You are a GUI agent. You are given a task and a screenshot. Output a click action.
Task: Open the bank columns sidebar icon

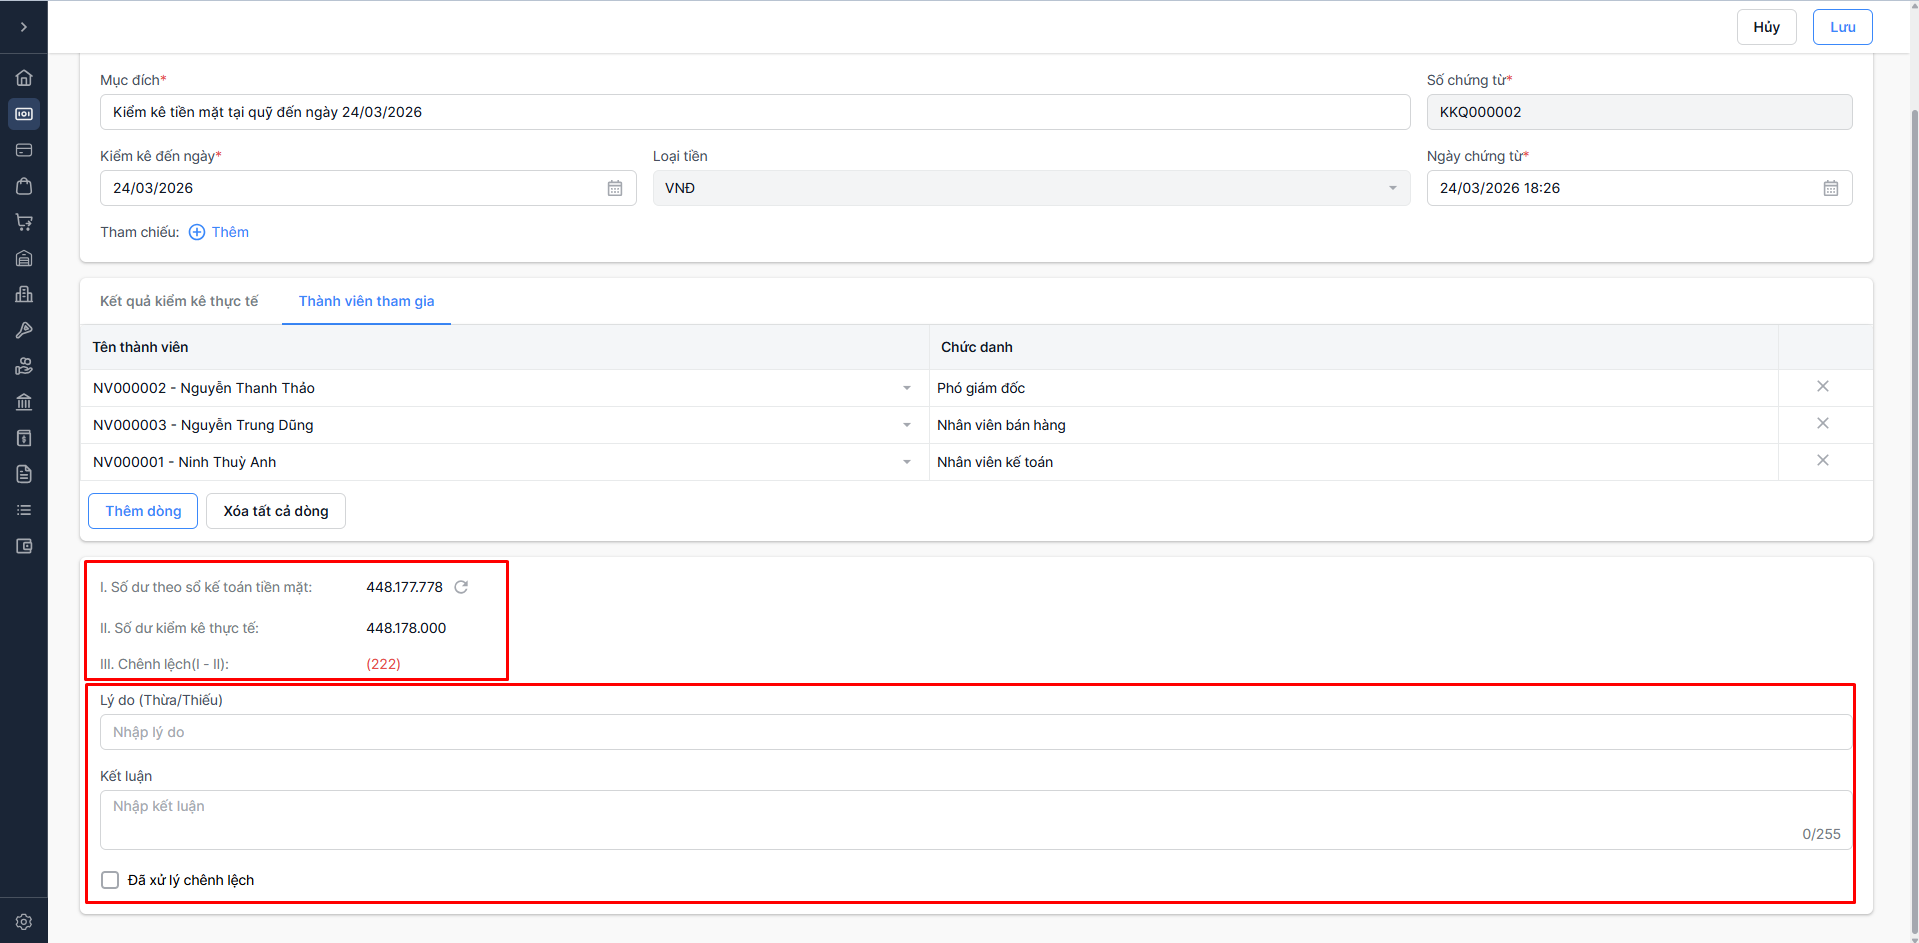pos(24,402)
